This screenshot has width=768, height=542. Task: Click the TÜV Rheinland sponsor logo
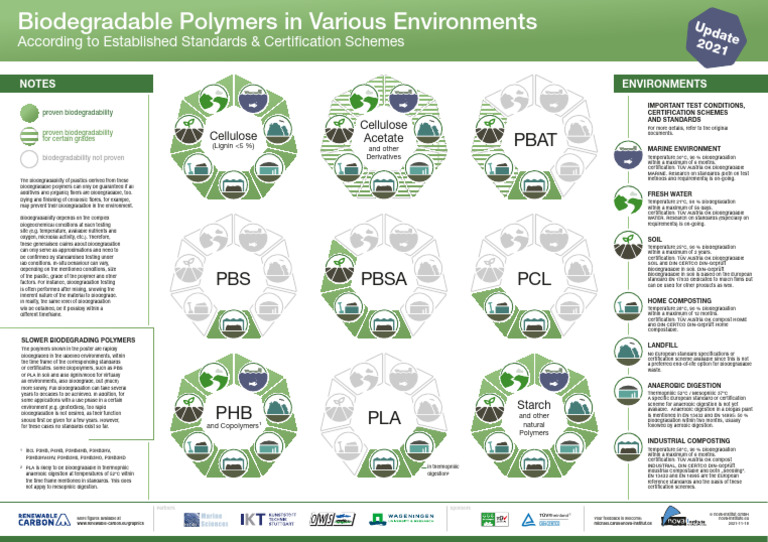pos(546,519)
